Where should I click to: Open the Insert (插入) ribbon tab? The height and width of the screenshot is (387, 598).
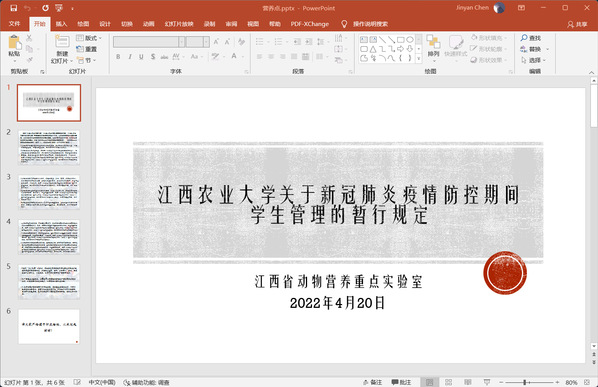[x=61, y=24]
